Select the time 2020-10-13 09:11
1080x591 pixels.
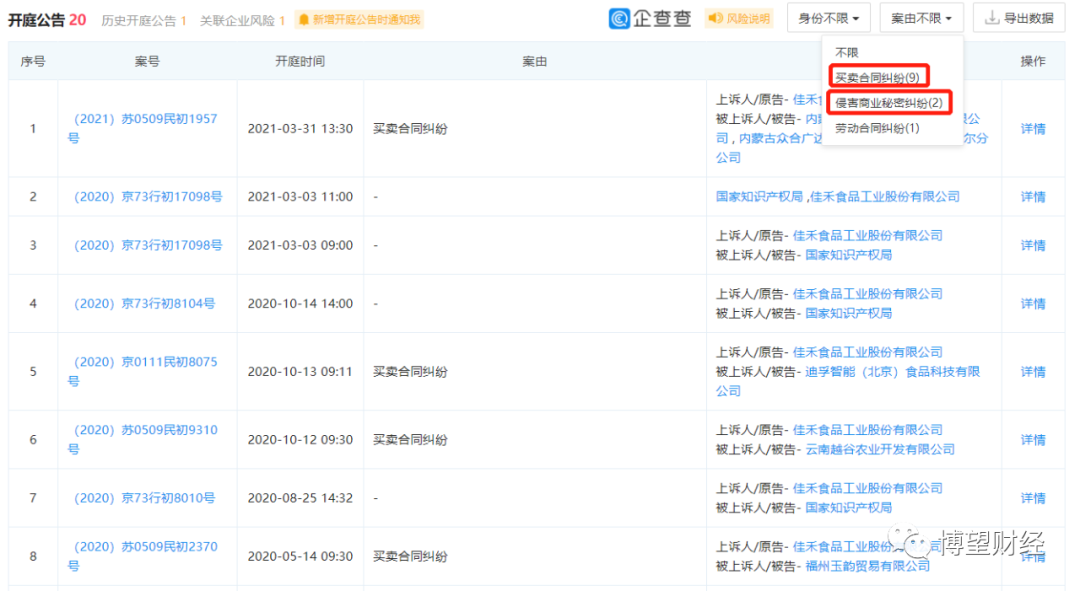300,372
